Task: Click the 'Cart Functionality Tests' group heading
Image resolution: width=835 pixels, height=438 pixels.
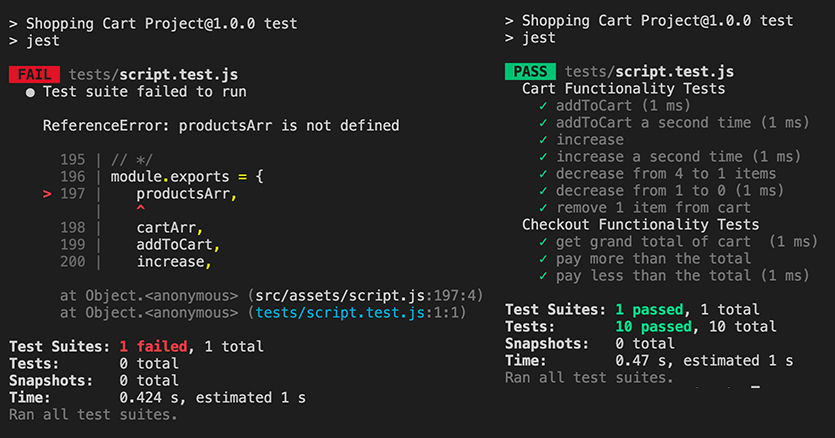Action: point(623,88)
